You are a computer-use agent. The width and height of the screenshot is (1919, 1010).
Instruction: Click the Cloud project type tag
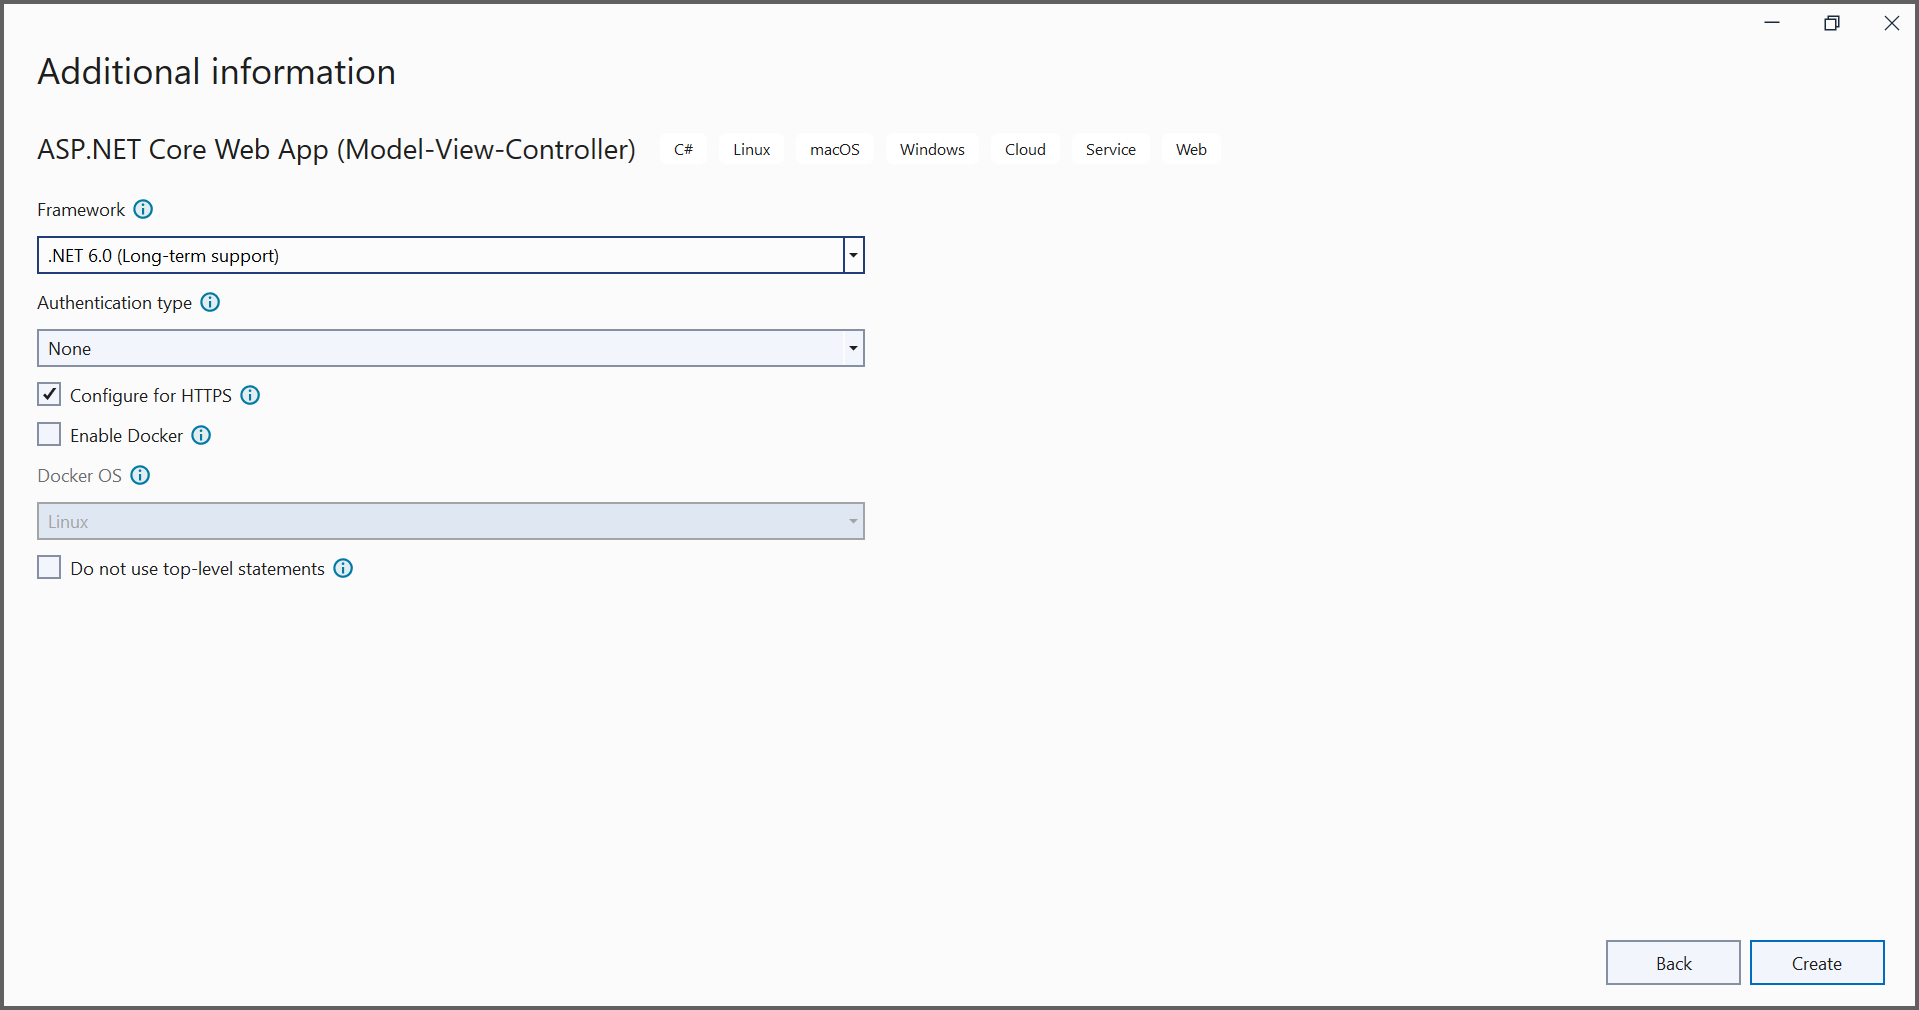coord(1024,149)
